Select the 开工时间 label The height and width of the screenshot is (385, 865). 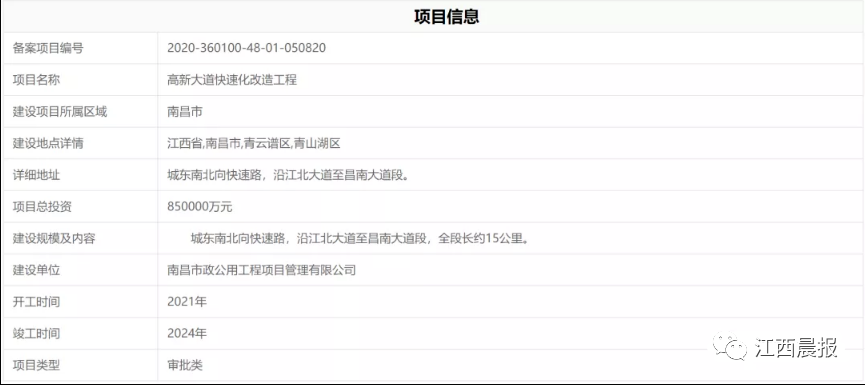pos(36,302)
